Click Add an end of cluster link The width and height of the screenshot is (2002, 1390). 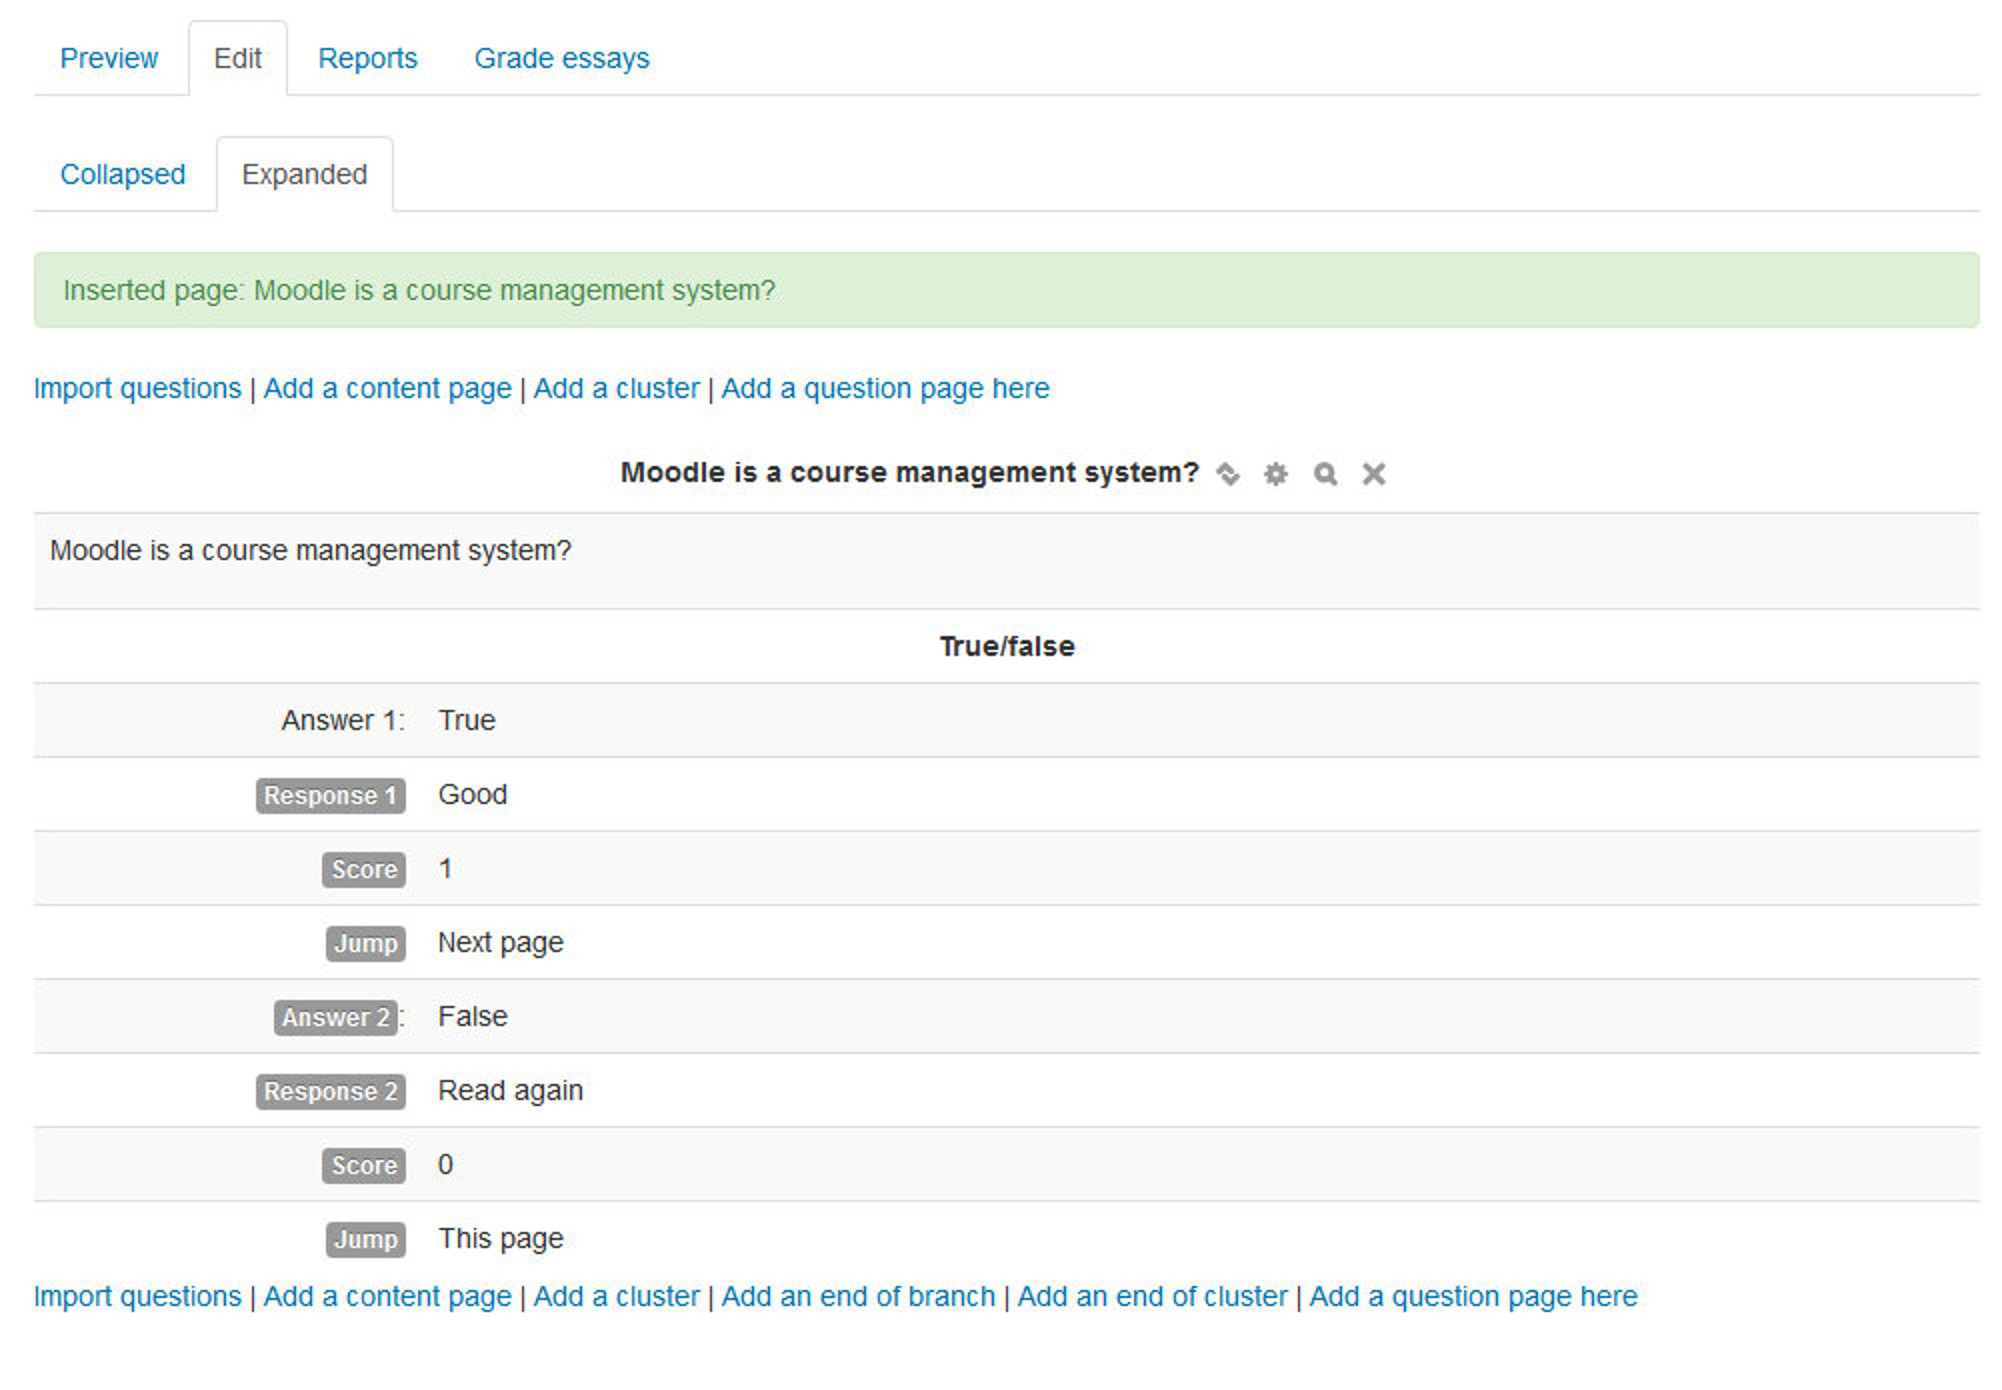pos(1152,1296)
